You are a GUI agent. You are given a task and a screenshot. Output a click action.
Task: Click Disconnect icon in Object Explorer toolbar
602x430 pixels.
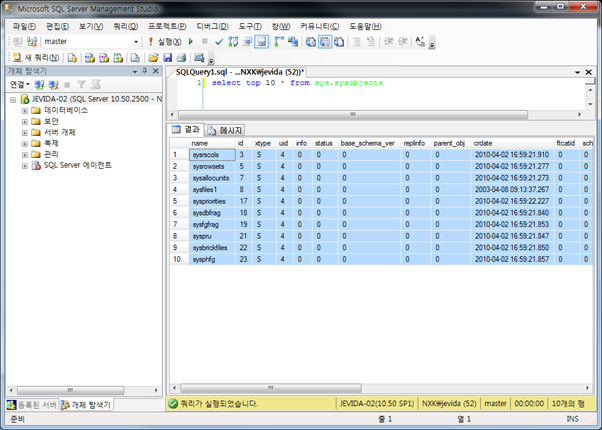pyautogui.click(x=53, y=84)
